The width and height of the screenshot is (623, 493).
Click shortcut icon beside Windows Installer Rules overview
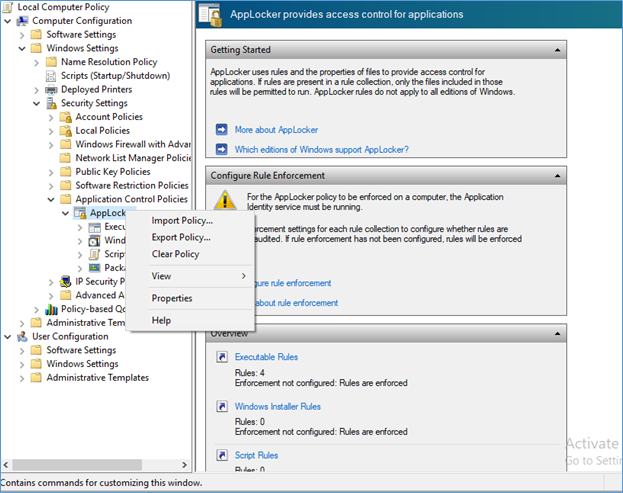pyautogui.click(x=222, y=406)
